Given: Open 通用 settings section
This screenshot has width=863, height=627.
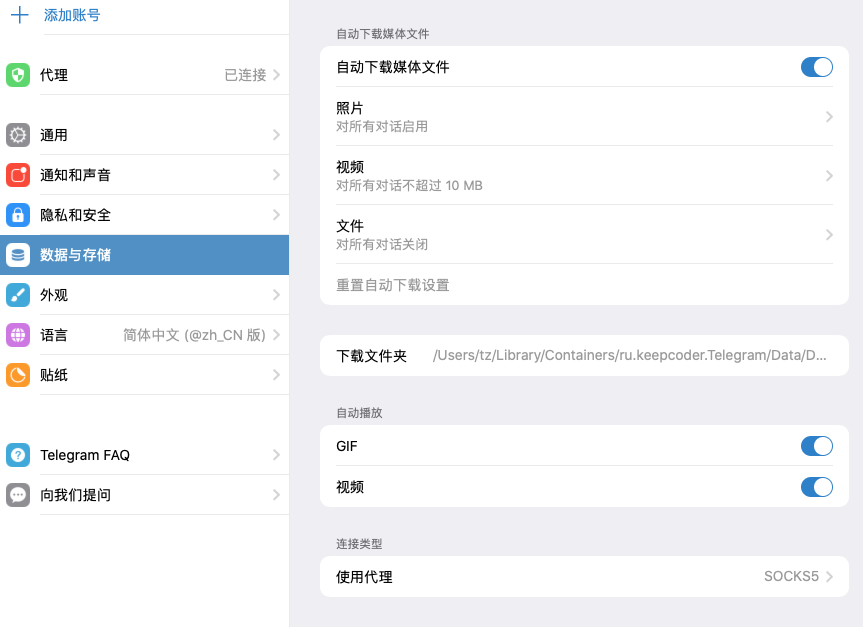Looking at the screenshot, I should point(144,135).
